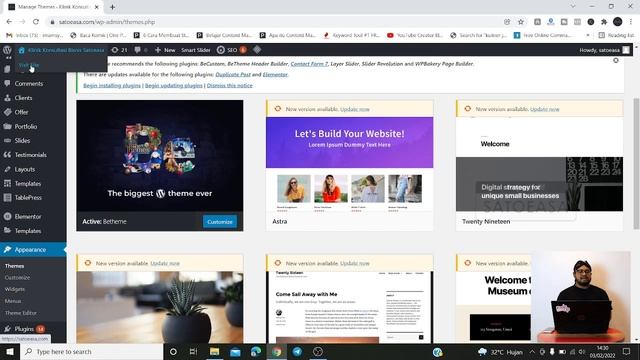The width and height of the screenshot is (640, 360).
Task: Open the WordPress logo menu
Action: 7,50
